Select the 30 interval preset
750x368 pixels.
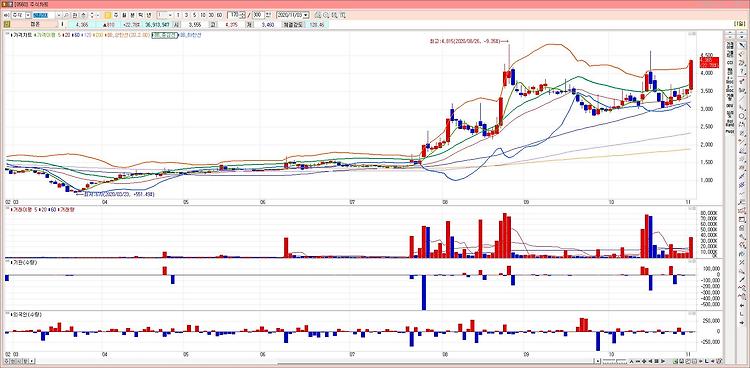(x=211, y=15)
